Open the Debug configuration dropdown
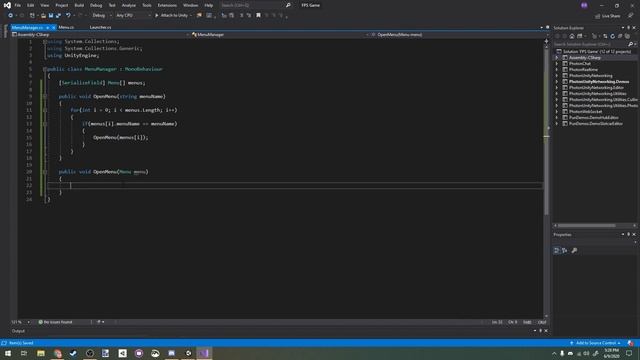The height and width of the screenshot is (360, 640). click(101, 16)
